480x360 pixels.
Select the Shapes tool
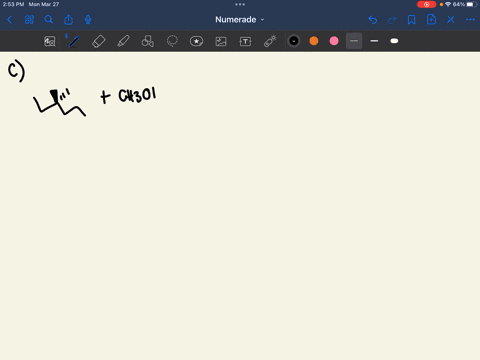tap(148, 41)
